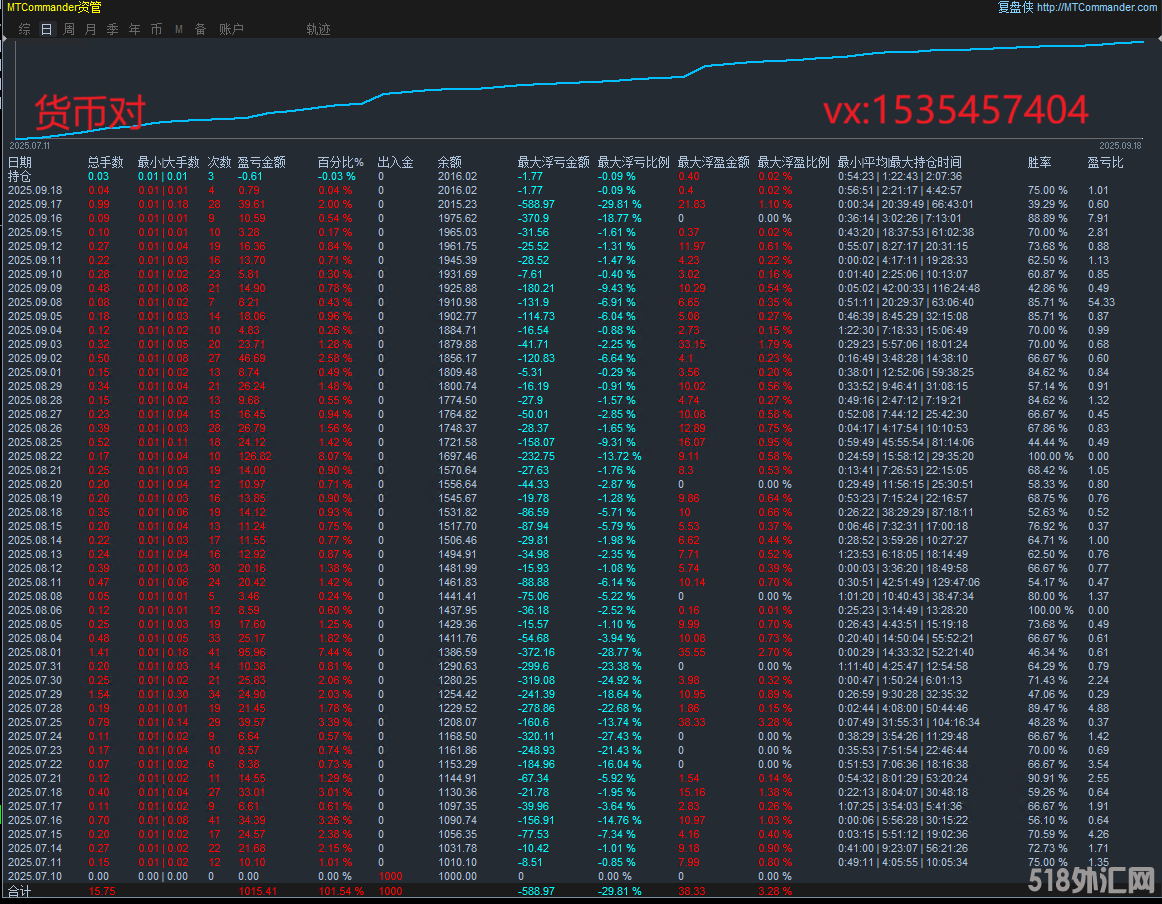Click the 余额 column header

click(x=449, y=162)
